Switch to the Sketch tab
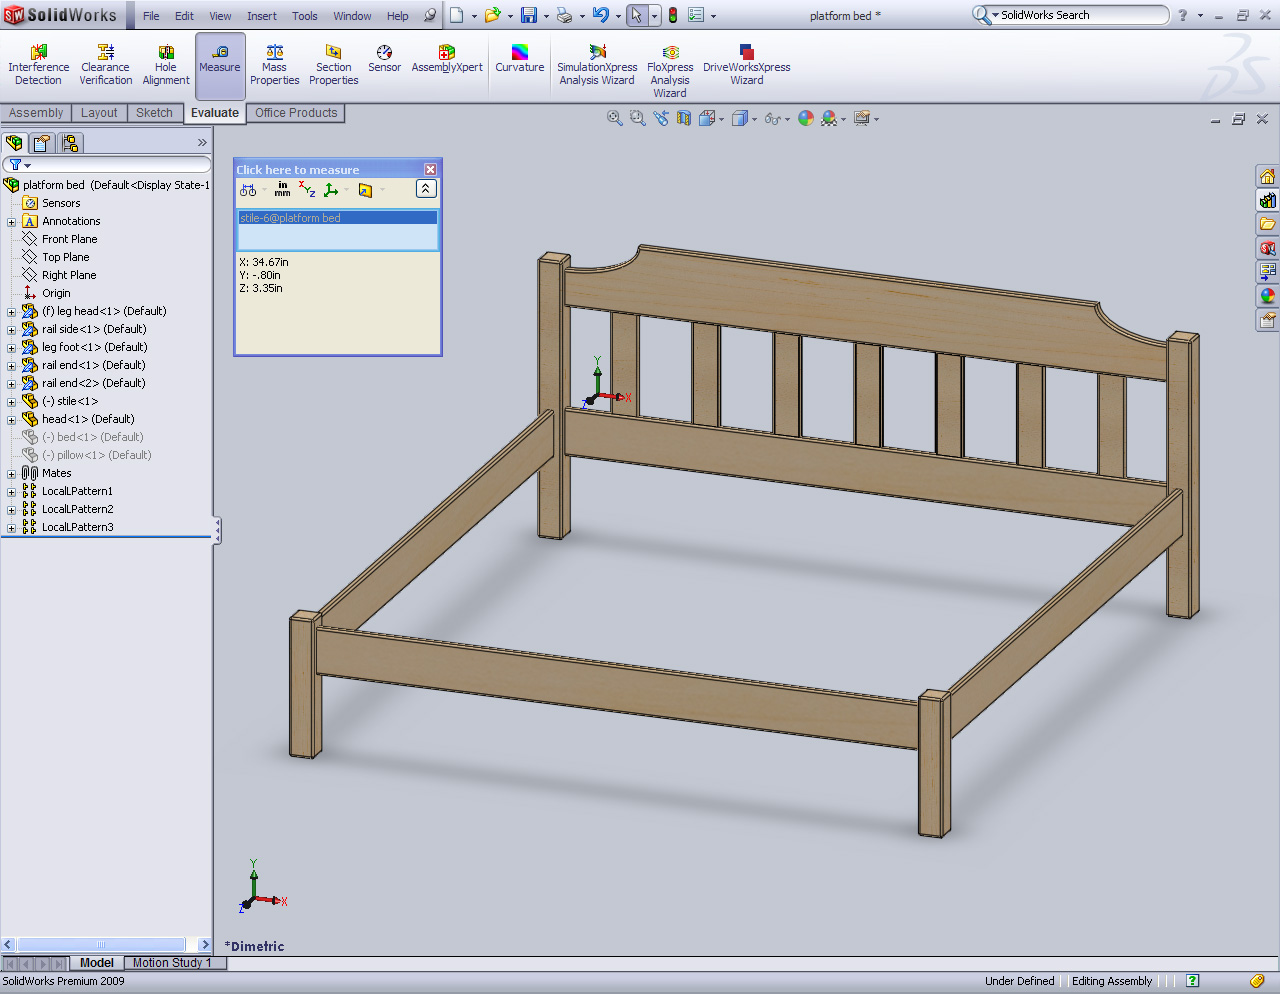The height and width of the screenshot is (994, 1280). click(x=154, y=113)
